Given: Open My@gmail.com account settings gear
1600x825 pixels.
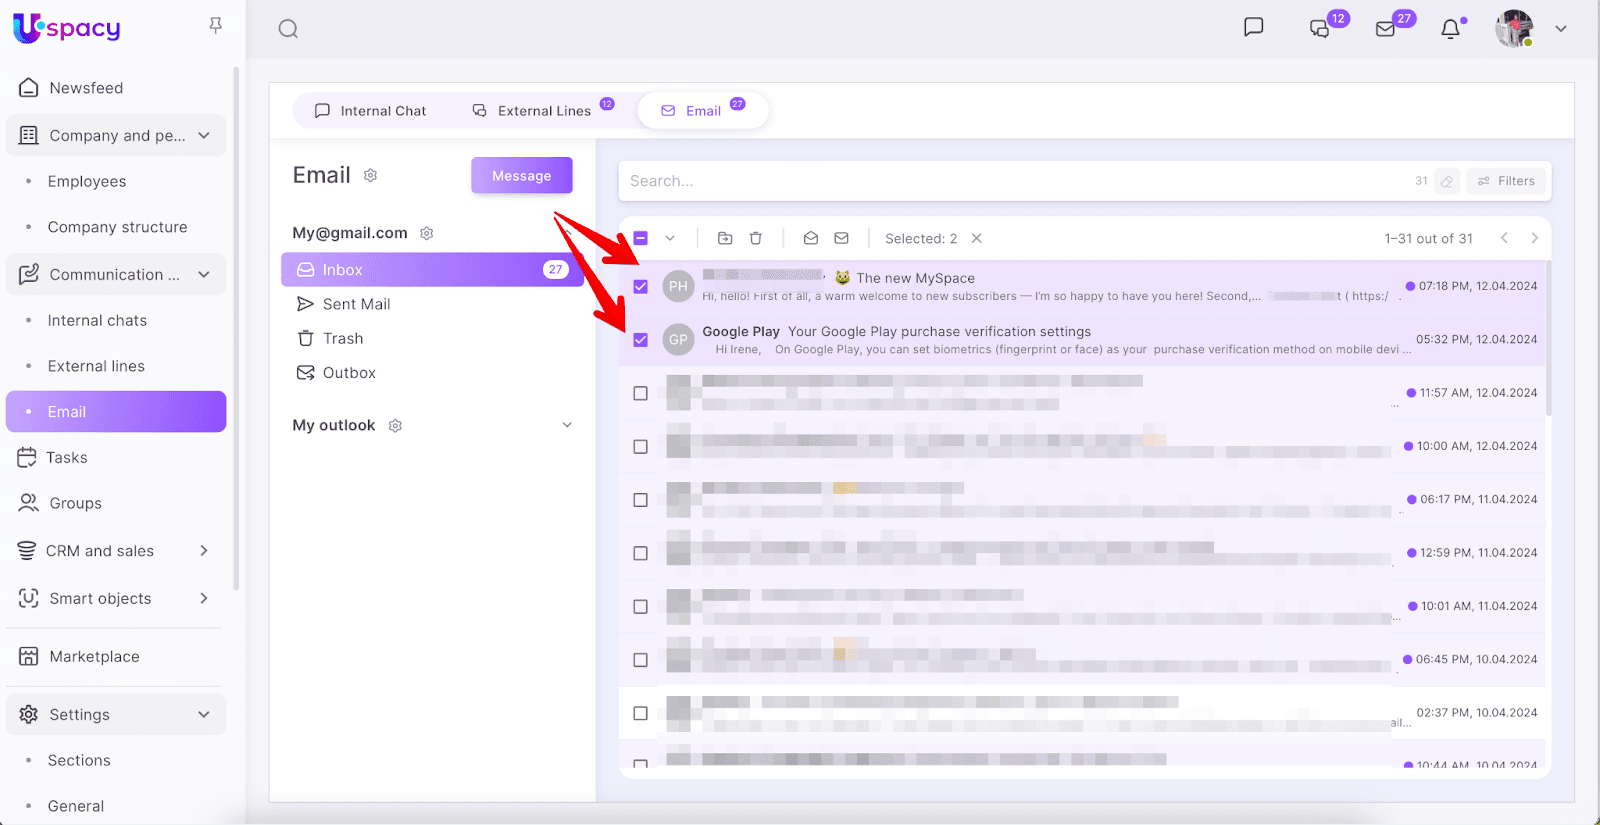Looking at the screenshot, I should (427, 233).
